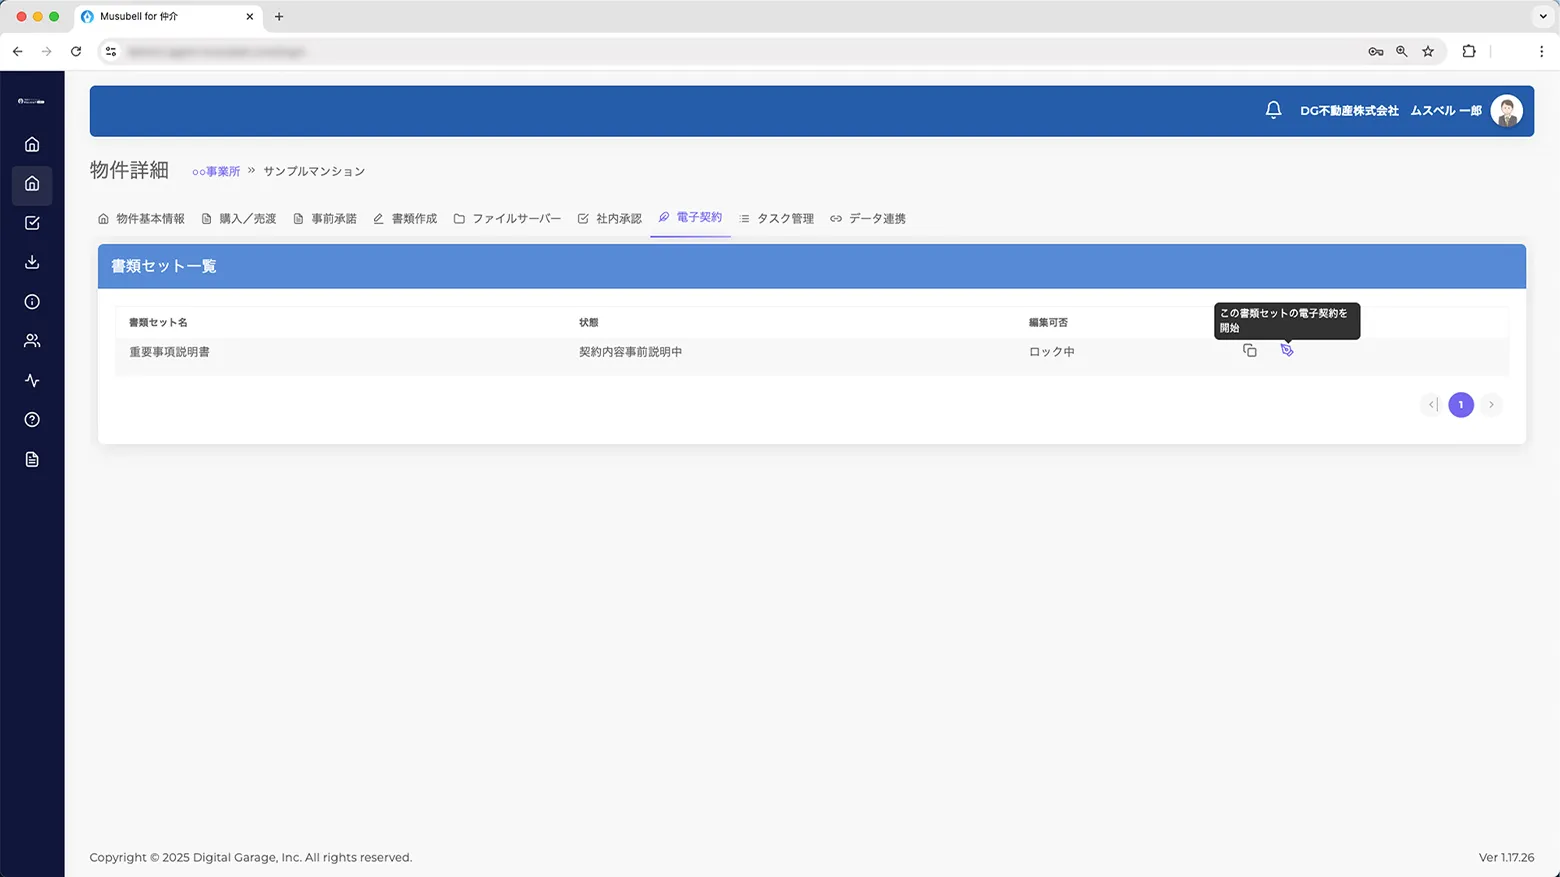Open the activity pulse sidebar icon
Screen dimensions: 1560x877
click(x=32, y=380)
